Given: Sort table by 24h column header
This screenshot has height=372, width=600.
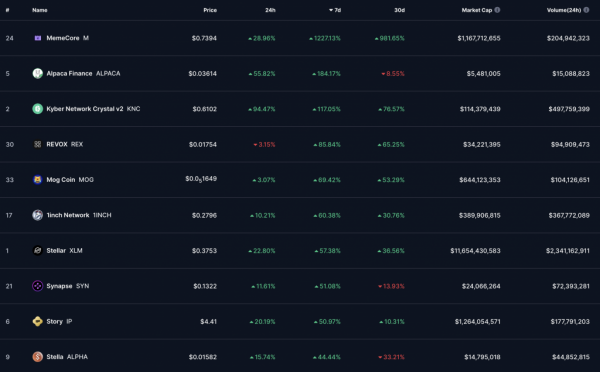Looking at the screenshot, I should pos(270,10).
